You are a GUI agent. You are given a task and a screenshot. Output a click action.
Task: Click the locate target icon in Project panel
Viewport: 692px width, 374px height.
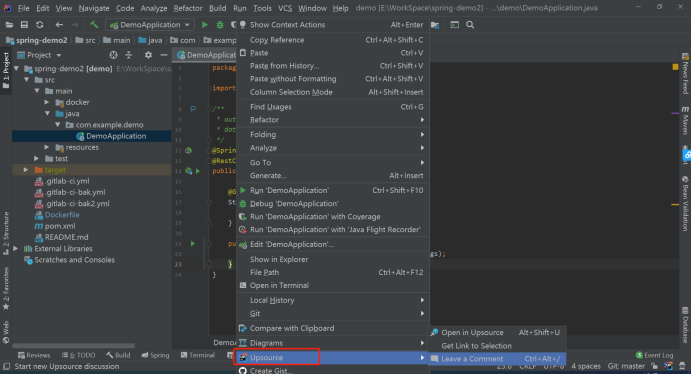point(113,55)
